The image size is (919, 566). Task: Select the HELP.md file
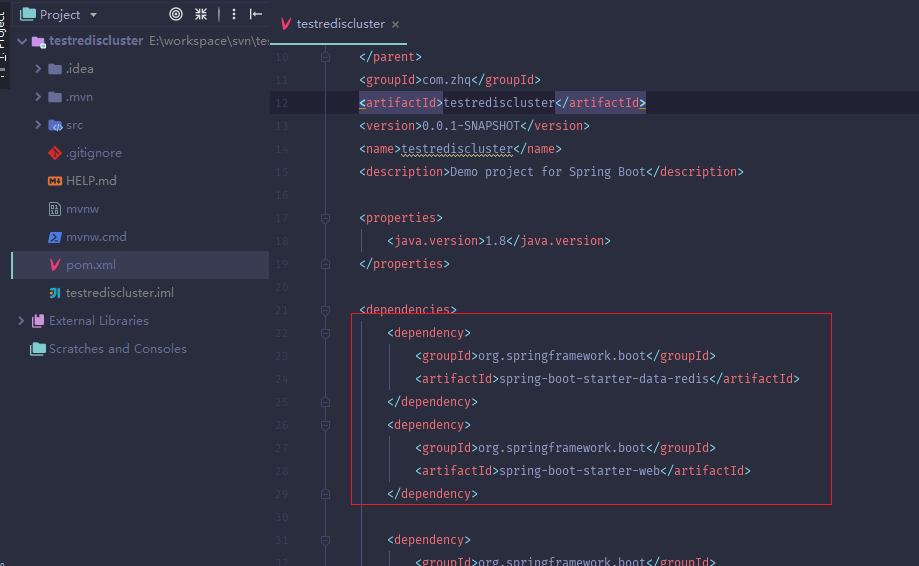tap(91, 180)
